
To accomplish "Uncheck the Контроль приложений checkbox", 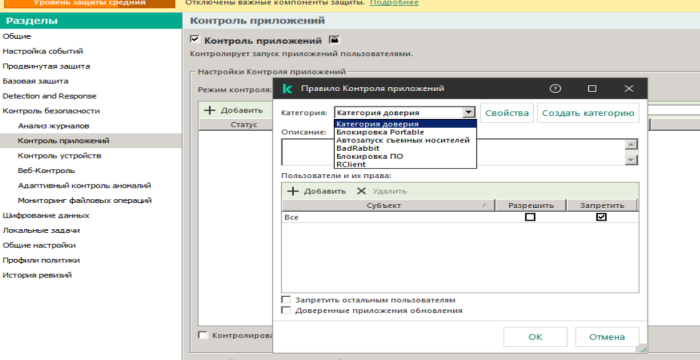I will (194, 39).
